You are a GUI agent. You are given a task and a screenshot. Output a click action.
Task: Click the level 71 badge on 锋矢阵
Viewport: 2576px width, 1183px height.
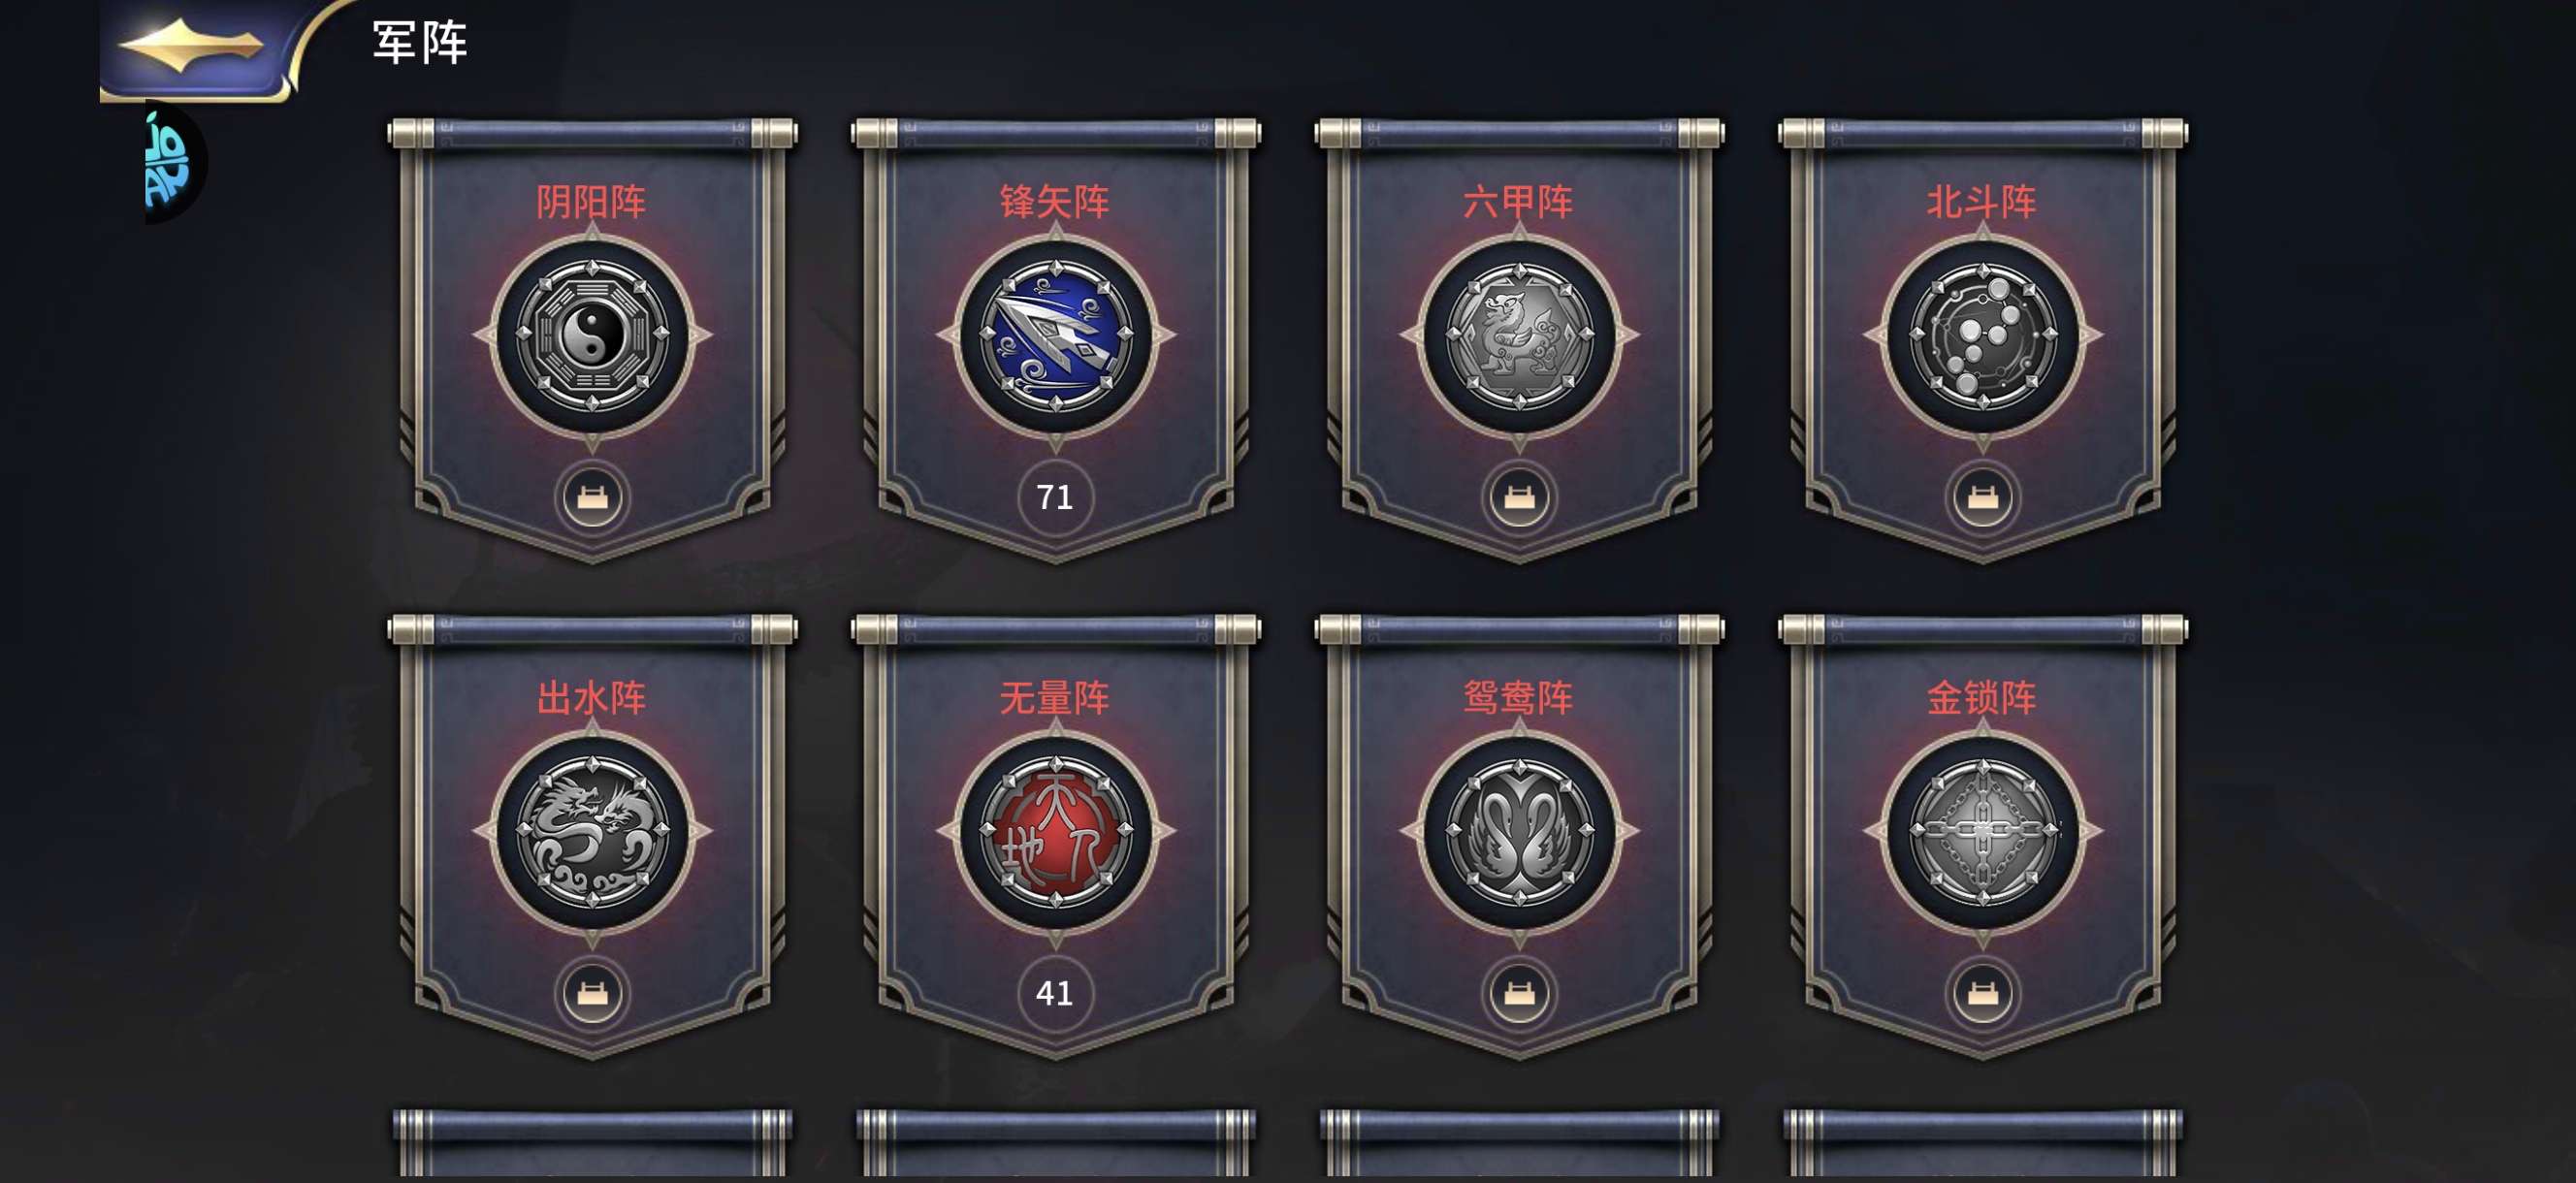point(1055,497)
